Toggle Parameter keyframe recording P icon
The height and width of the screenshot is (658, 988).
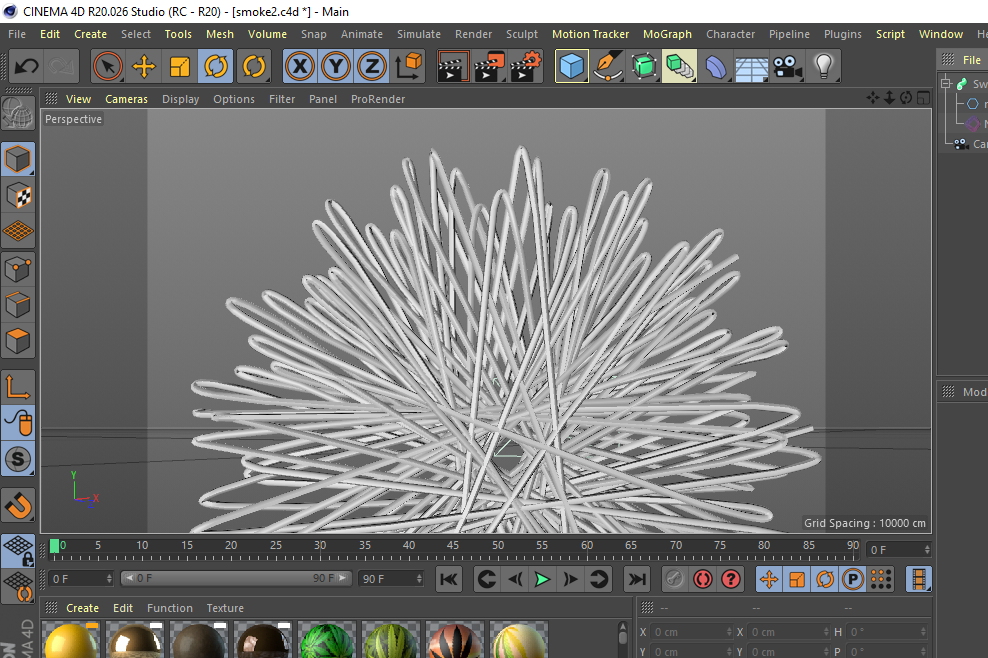(852, 579)
